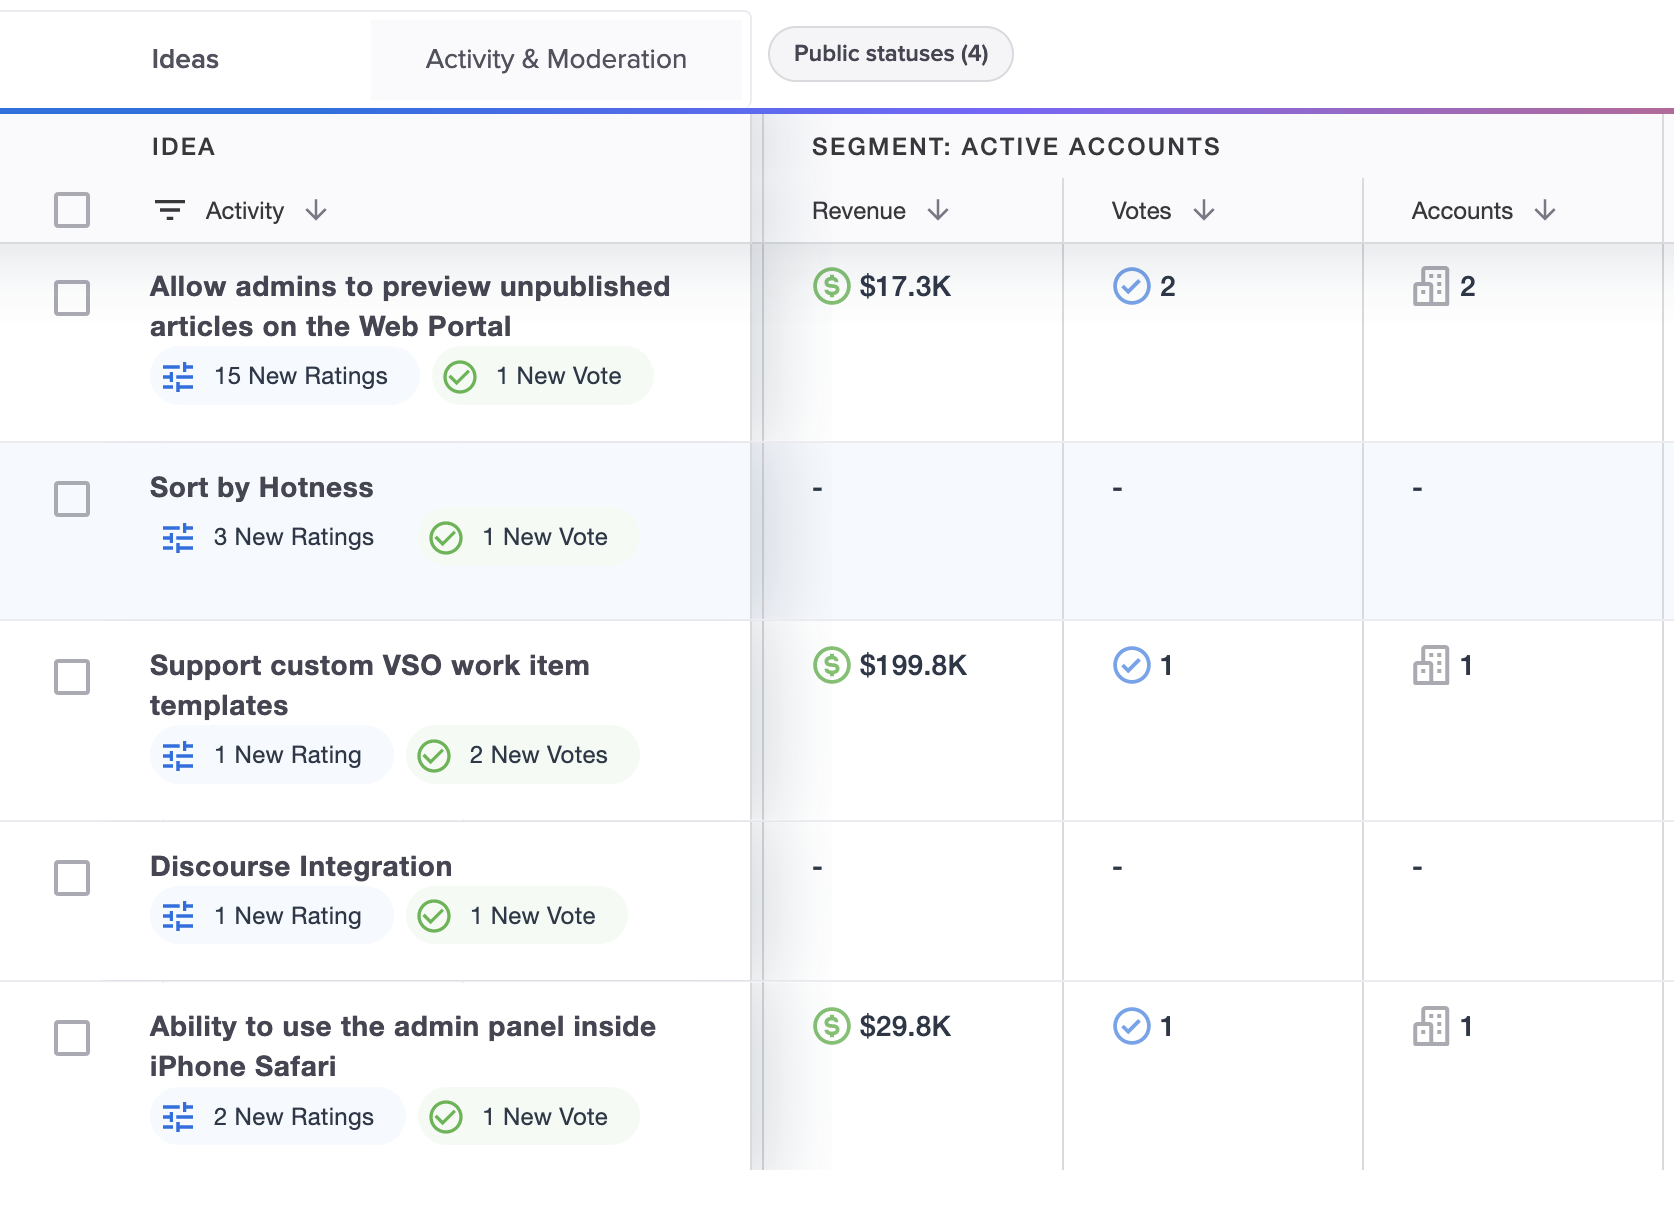Viewport: 1674px width, 1212px height.
Task: Select checkbox for Support custom VSO idea
Action: tap(72, 677)
